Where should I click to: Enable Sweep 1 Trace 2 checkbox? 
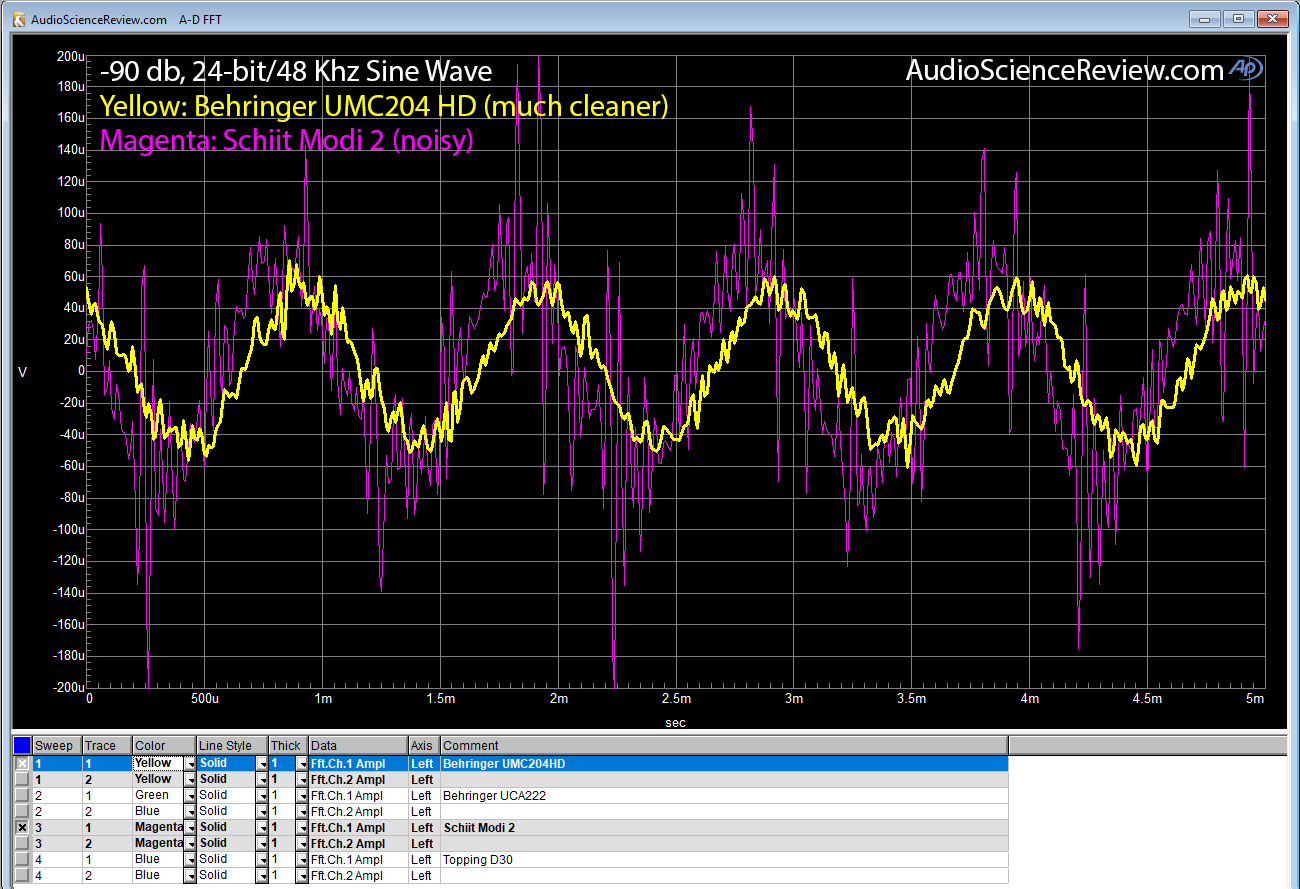22,779
